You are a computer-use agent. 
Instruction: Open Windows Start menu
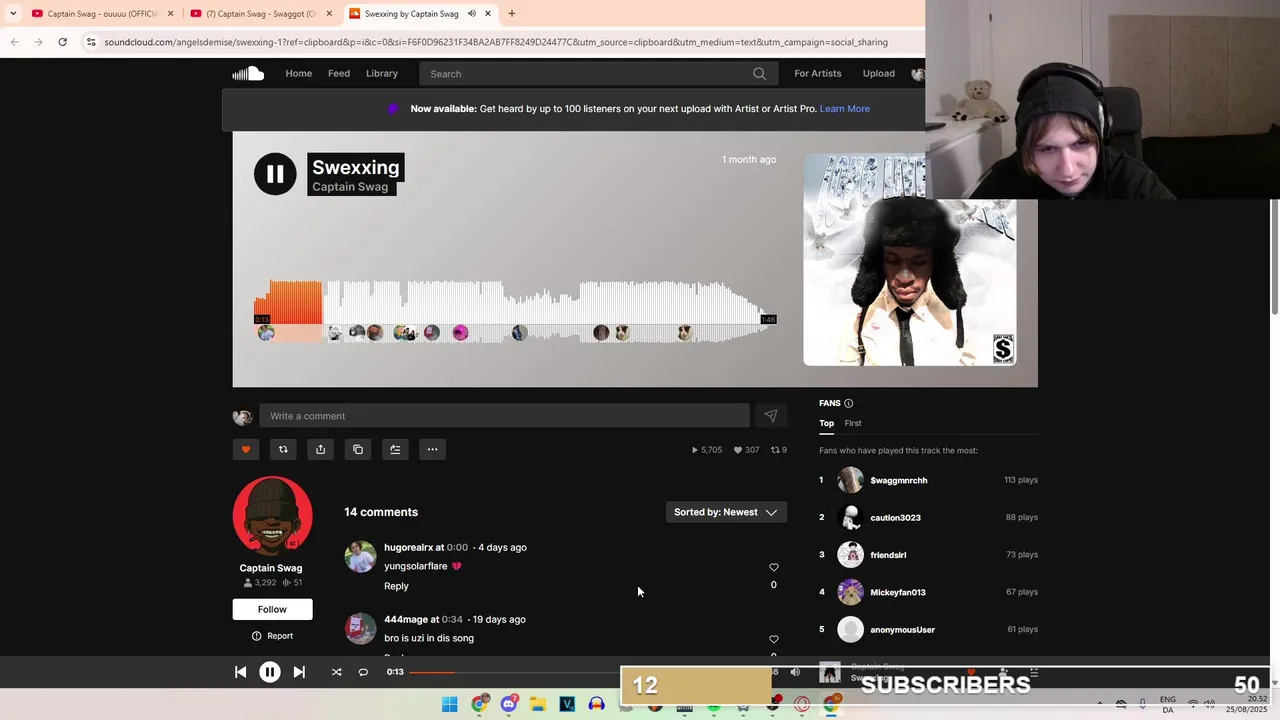[450, 704]
